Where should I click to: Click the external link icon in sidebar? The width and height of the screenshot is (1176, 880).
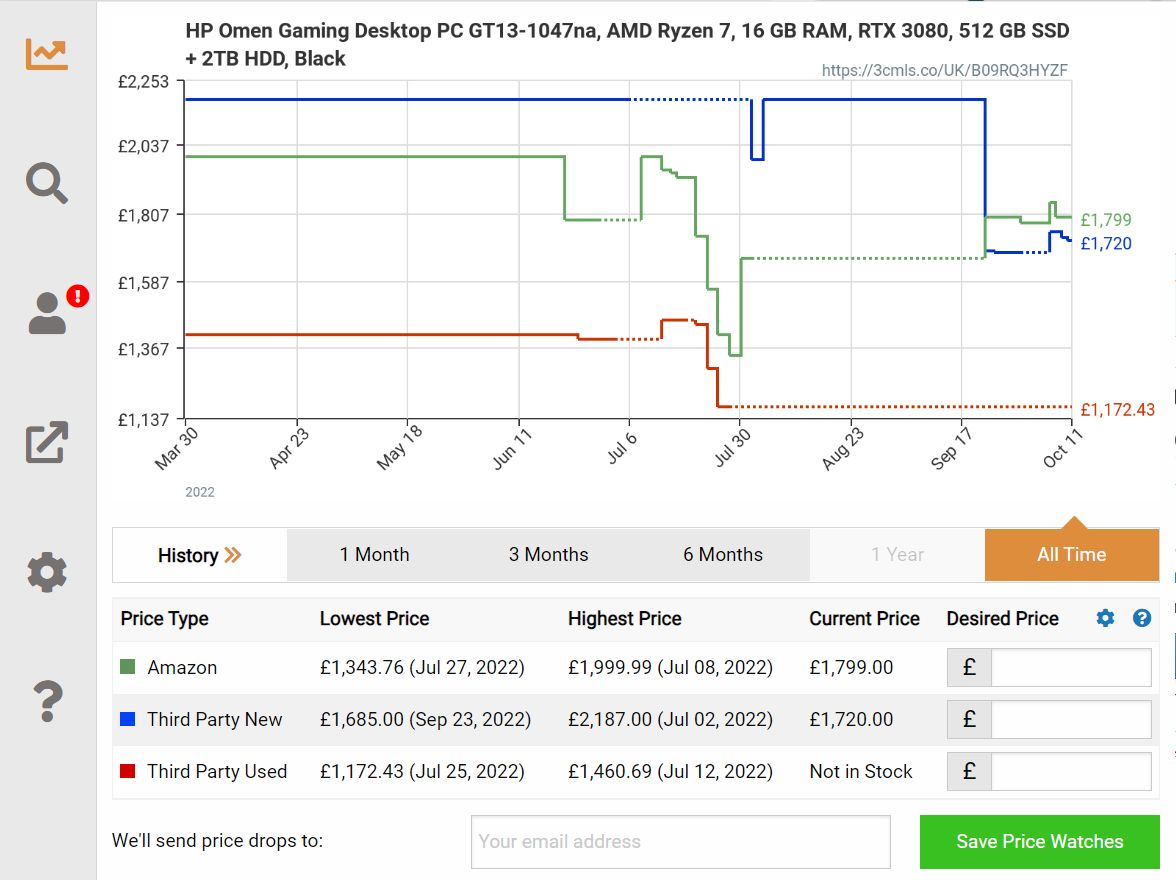(x=47, y=443)
